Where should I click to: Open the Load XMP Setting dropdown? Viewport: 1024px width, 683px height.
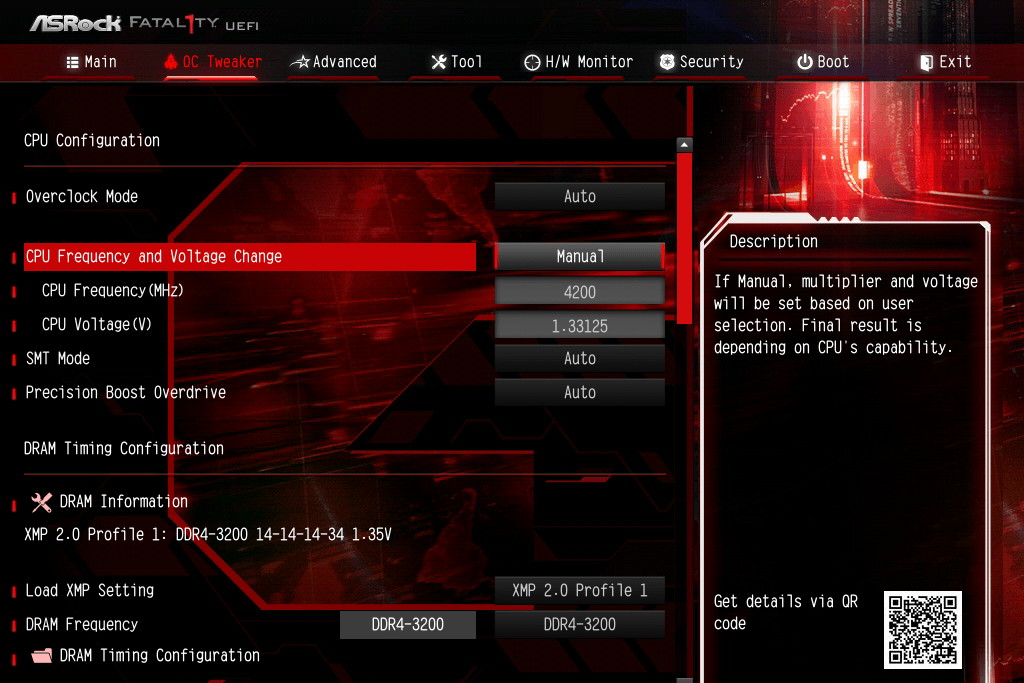(x=580, y=590)
